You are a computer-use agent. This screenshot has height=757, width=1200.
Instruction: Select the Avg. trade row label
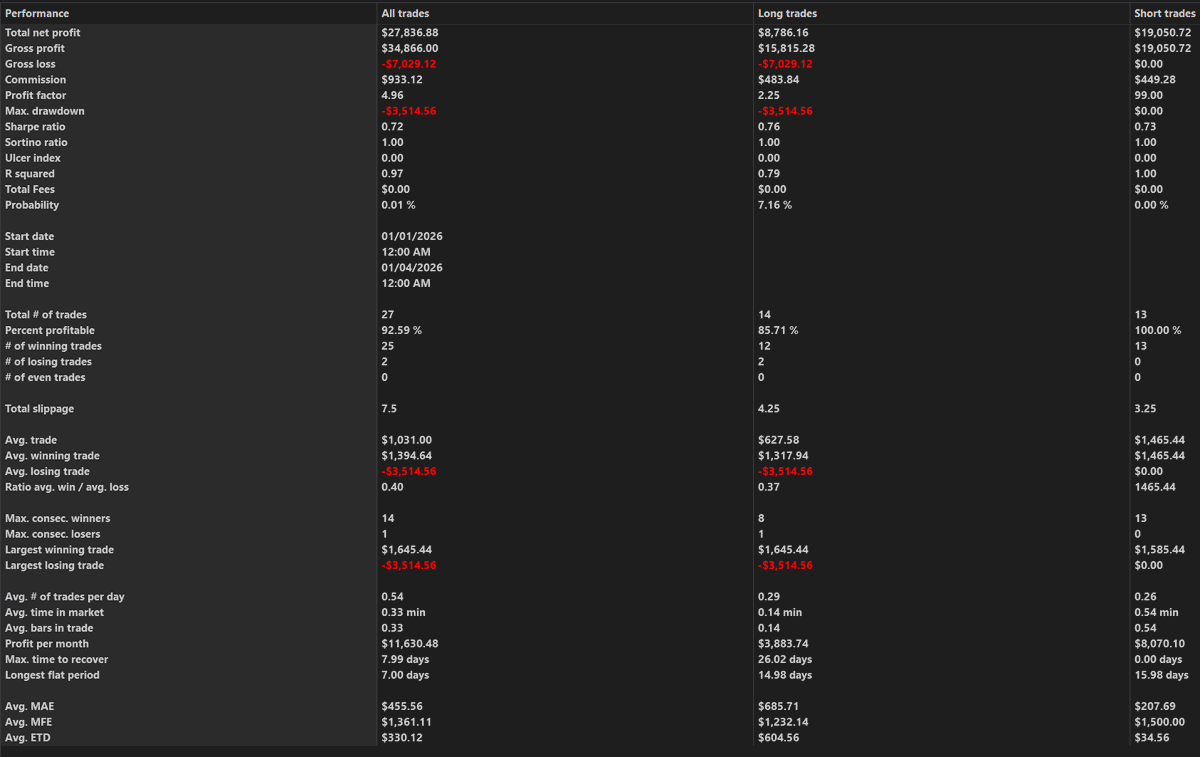(x=31, y=440)
